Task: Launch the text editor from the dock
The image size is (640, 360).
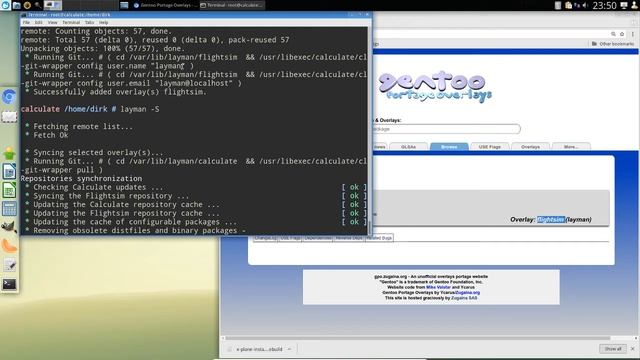Action: pos(9,265)
